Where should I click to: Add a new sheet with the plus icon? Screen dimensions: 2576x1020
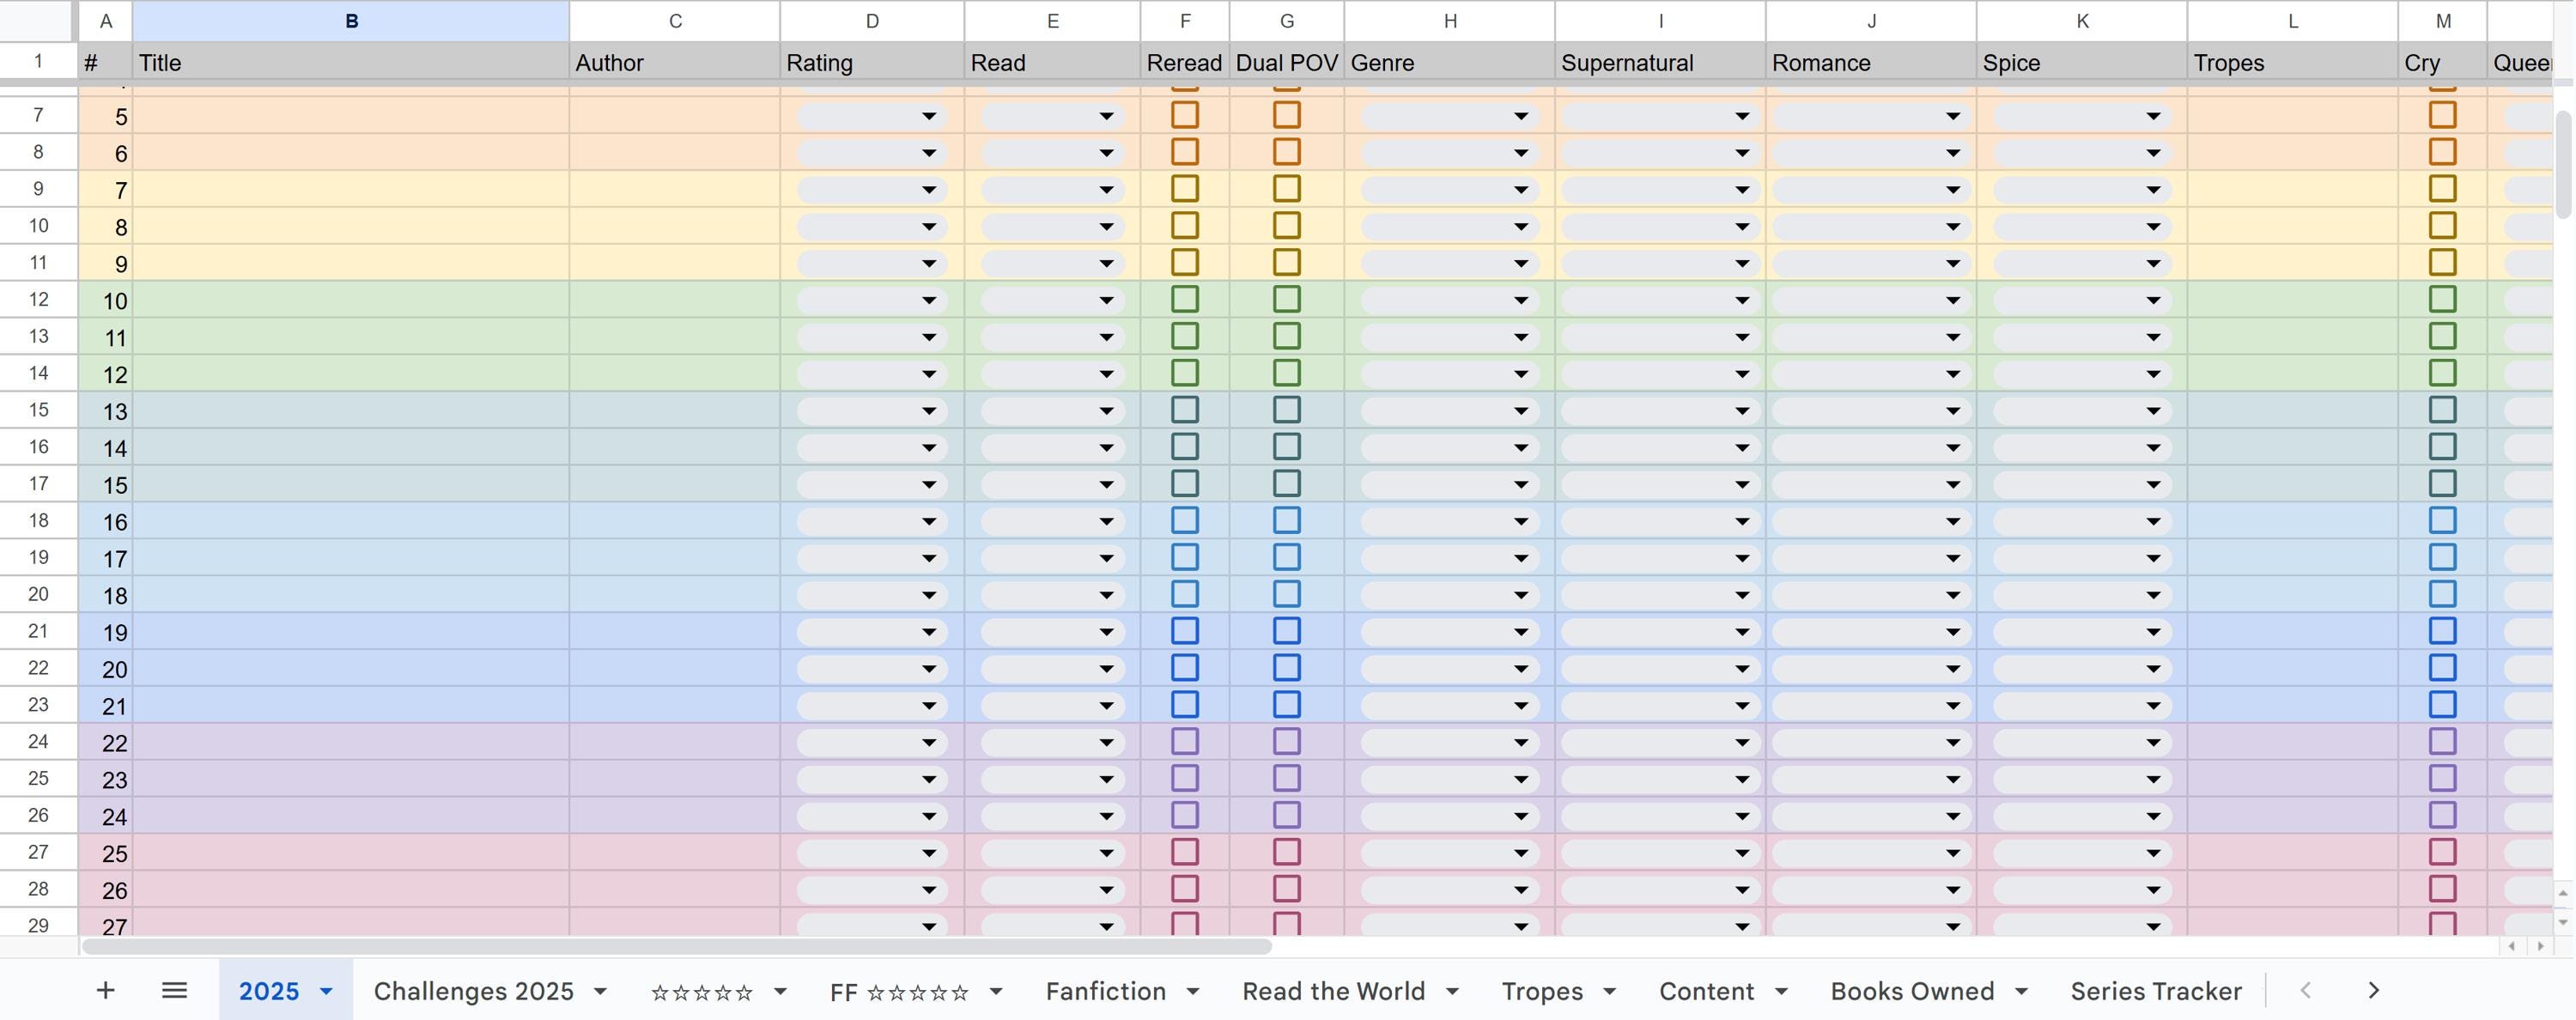105,991
